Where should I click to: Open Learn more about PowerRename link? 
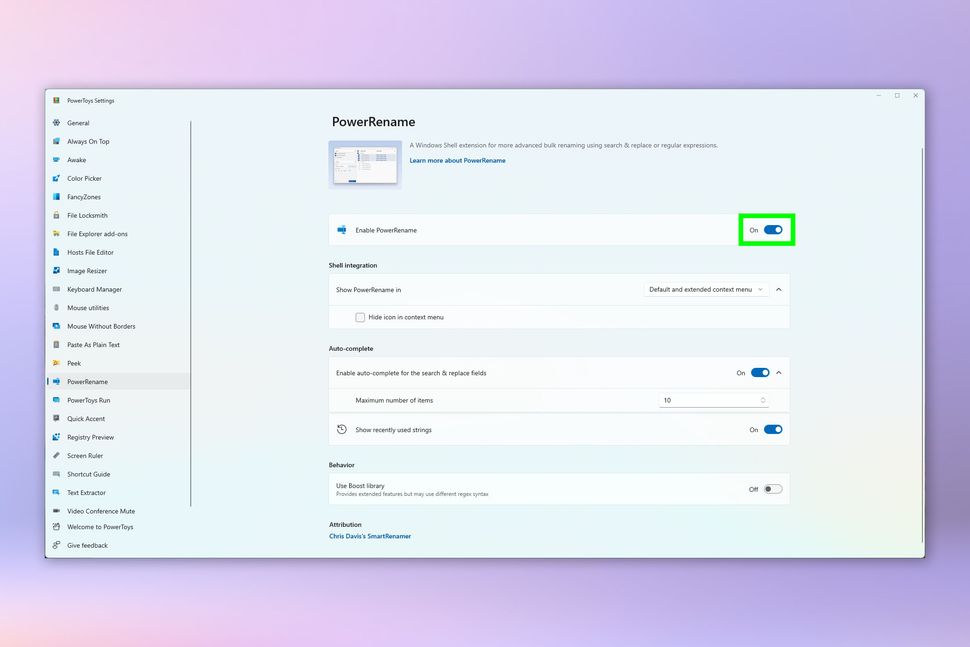point(457,159)
